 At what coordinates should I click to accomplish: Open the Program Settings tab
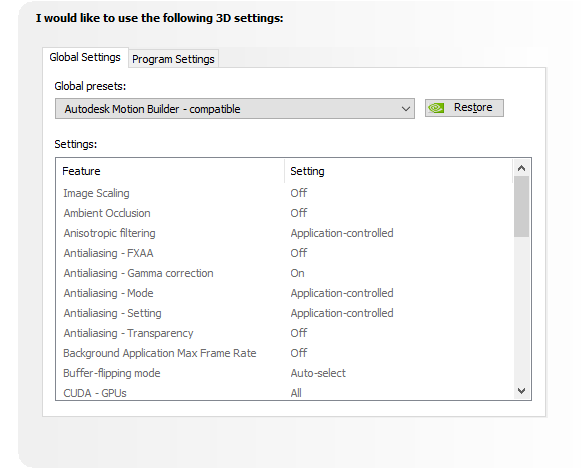(x=173, y=59)
